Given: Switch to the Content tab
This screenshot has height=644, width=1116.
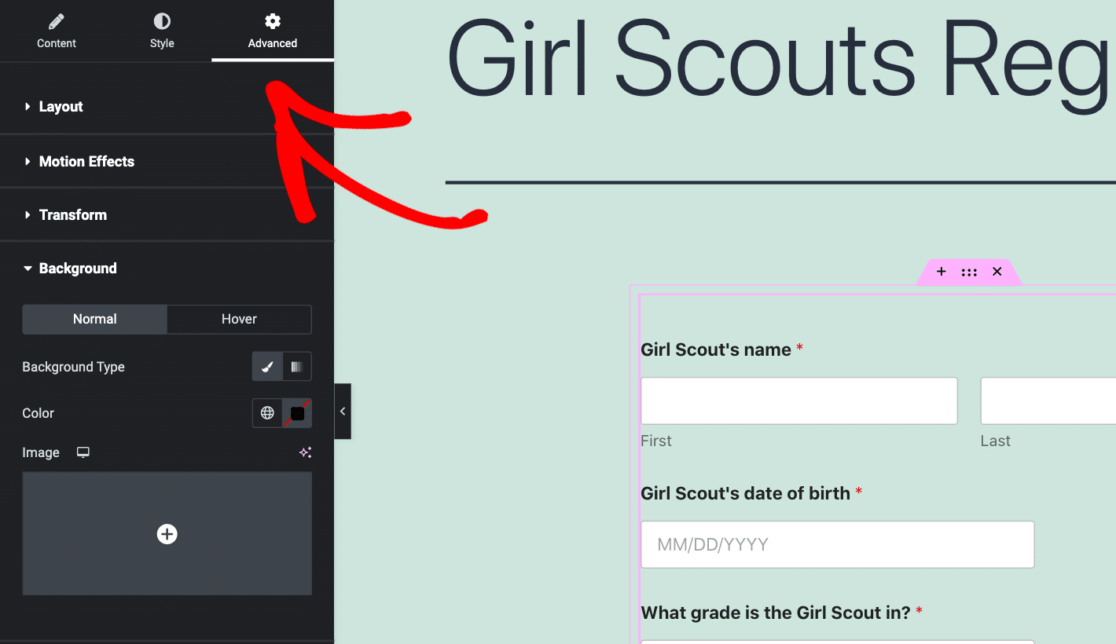Looking at the screenshot, I should click(x=56, y=31).
